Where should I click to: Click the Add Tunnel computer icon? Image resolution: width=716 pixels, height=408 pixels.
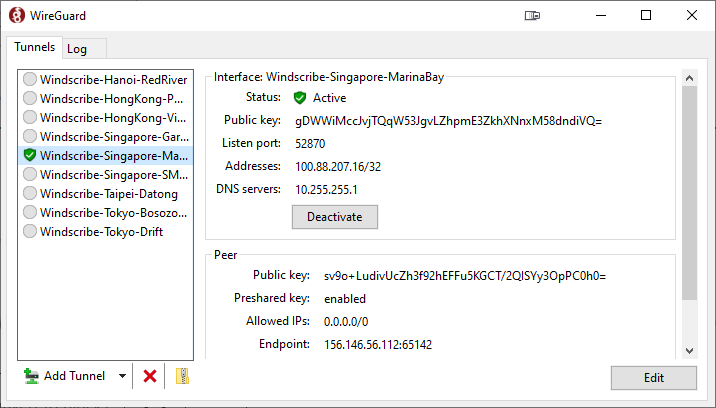pyautogui.click(x=31, y=376)
